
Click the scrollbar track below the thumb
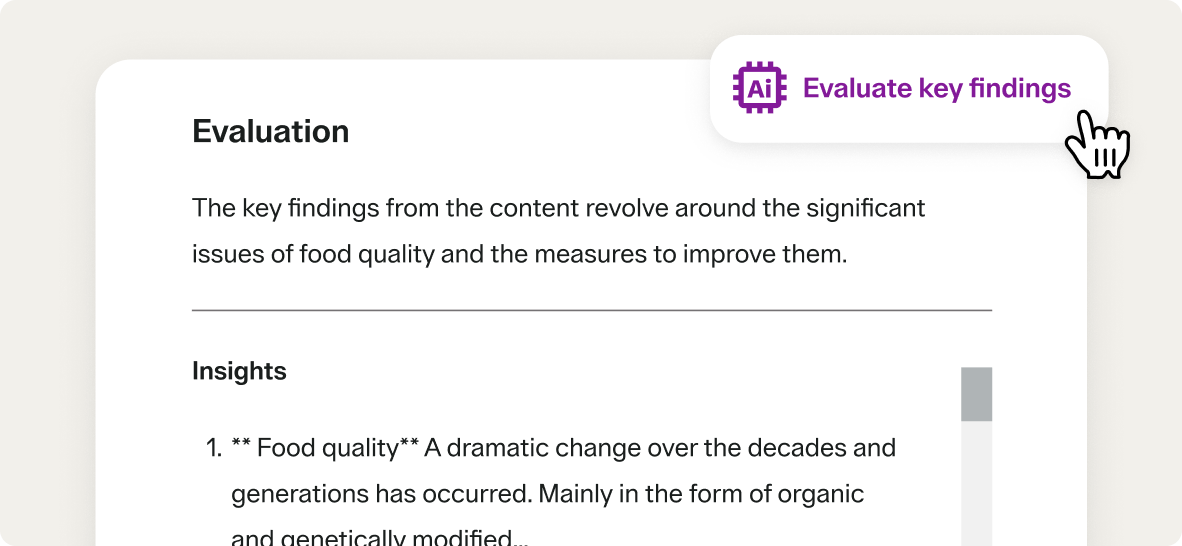coord(976,480)
